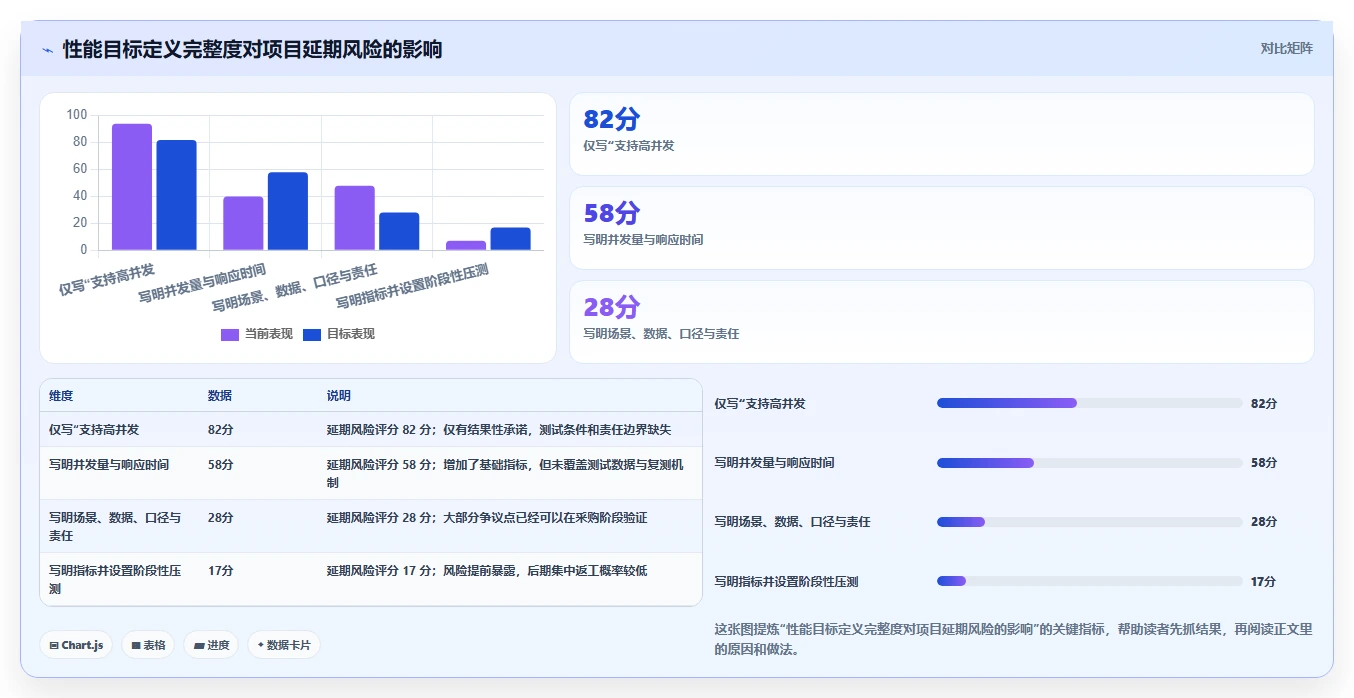Click the 说明 column header
1354x698 pixels.
339,396
